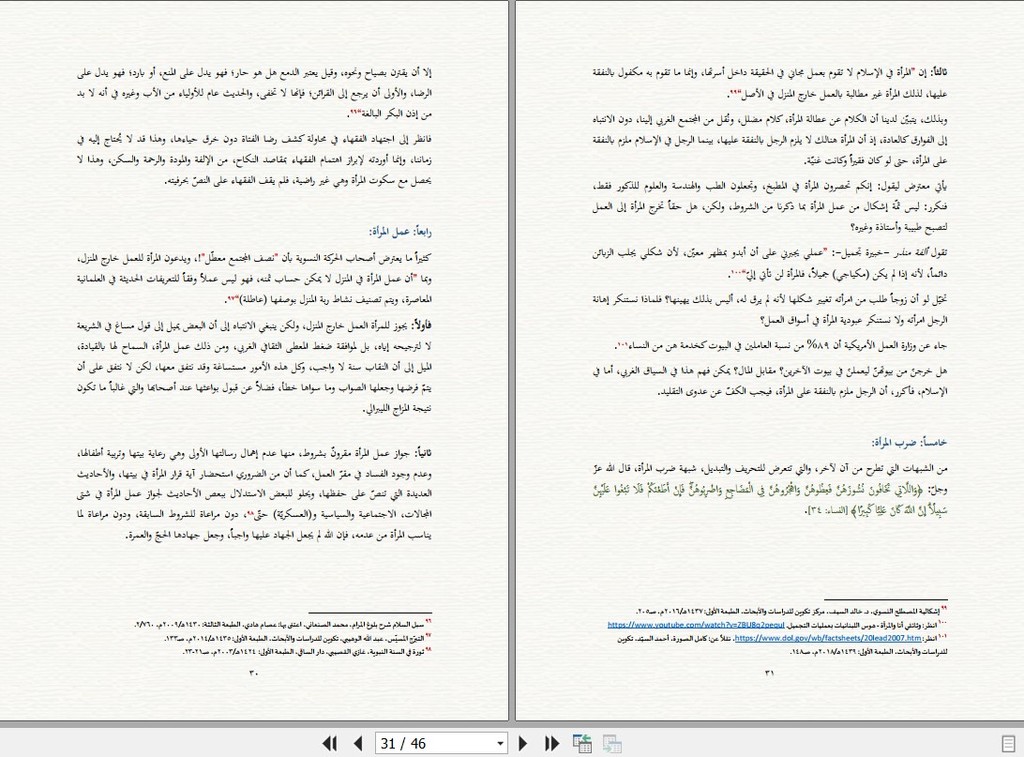Click the blue heading رابعاً: عمل المرأة

coord(400,231)
